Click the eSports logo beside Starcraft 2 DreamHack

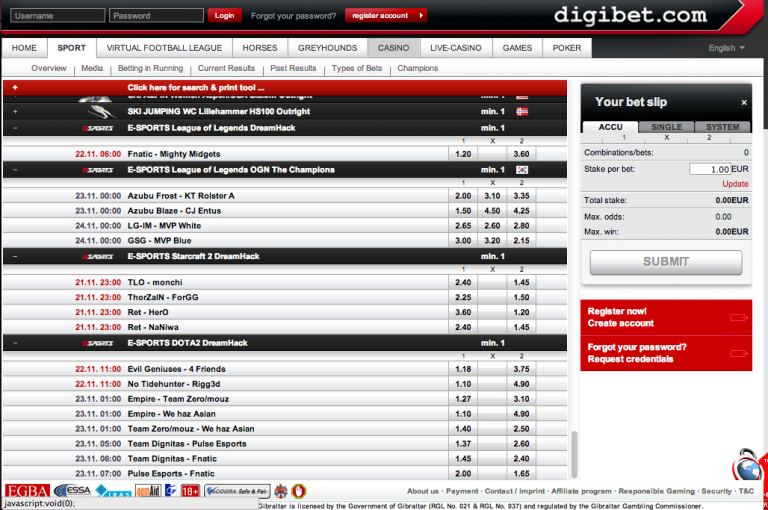tap(97, 257)
